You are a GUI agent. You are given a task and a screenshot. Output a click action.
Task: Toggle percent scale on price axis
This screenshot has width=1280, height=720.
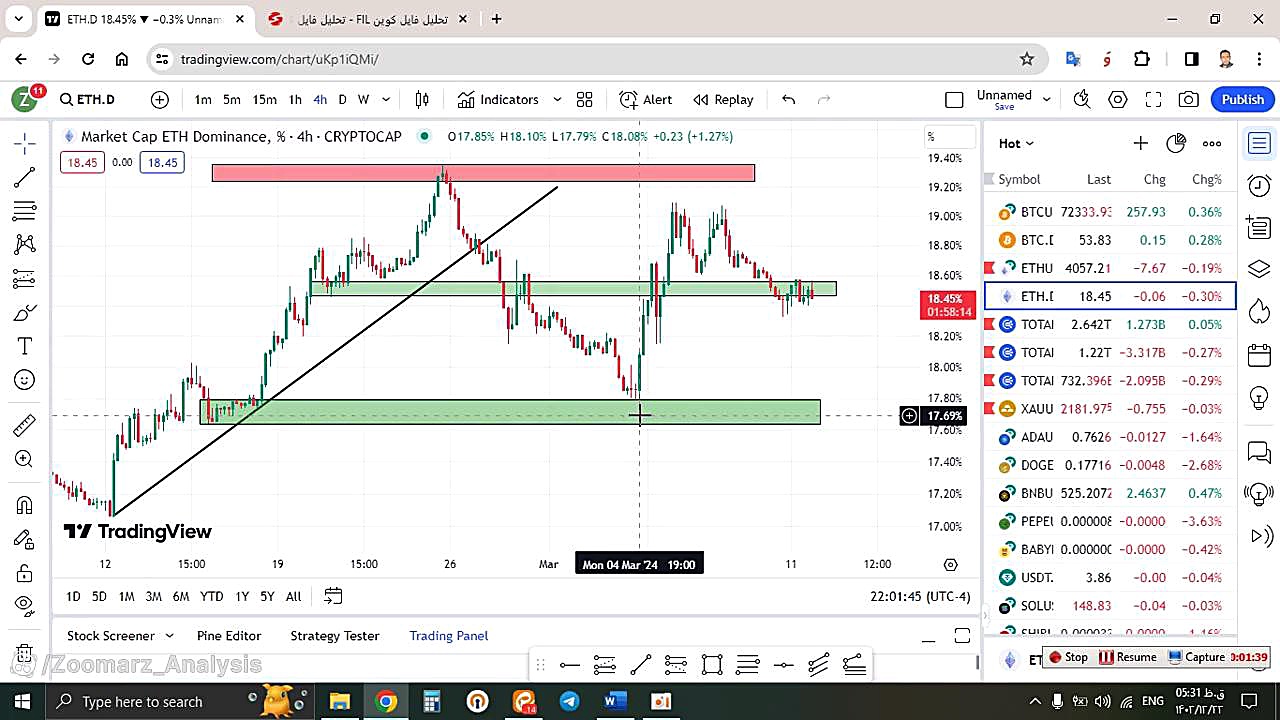(950, 137)
